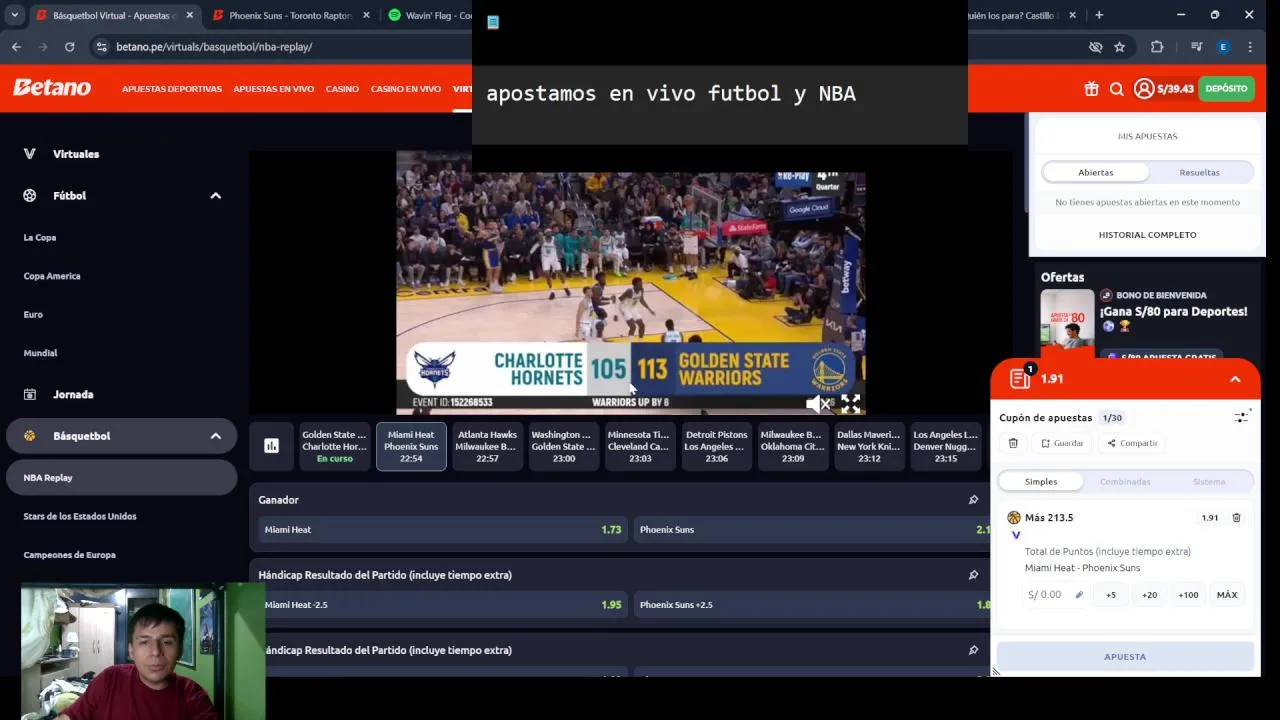Screen dimensions: 1280x720
Task: Clear all bets with the coupon trash icon
Action: click(1013, 443)
